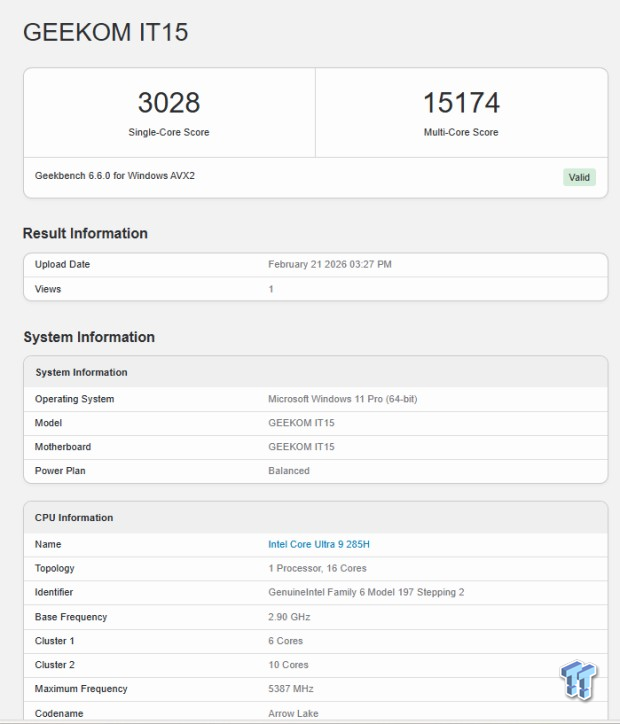Click the Cluster 1 label

point(54,641)
